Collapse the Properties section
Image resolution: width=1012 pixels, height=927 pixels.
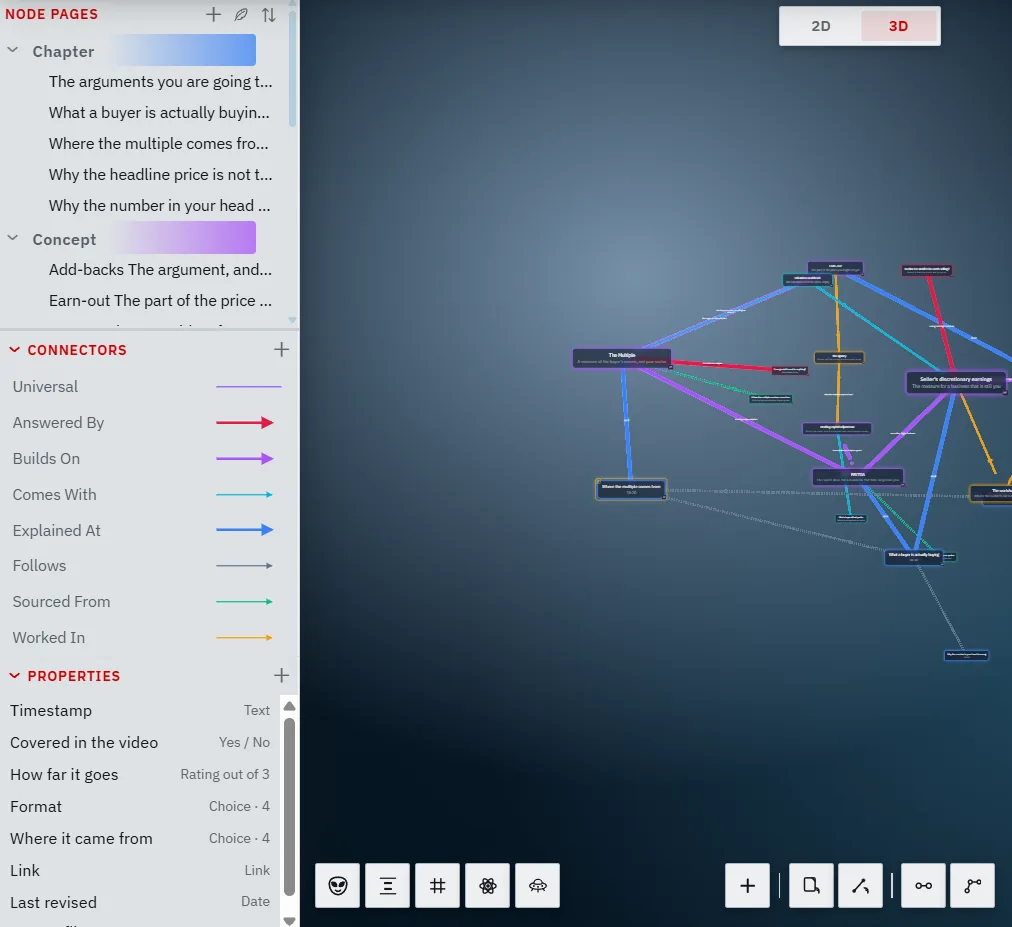pyautogui.click(x=14, y=676)
